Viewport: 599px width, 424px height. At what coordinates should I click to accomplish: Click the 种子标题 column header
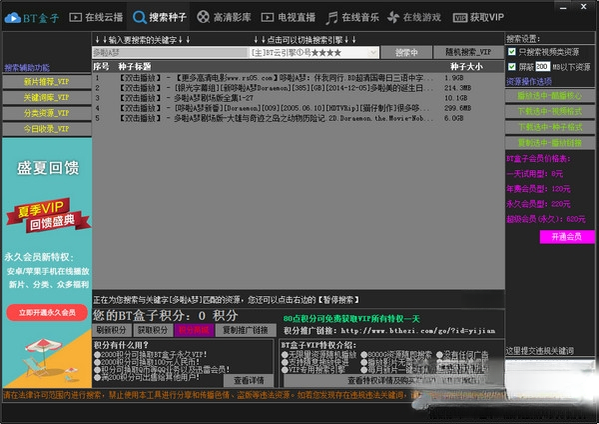pyautogui.click(x=134, y=66)
